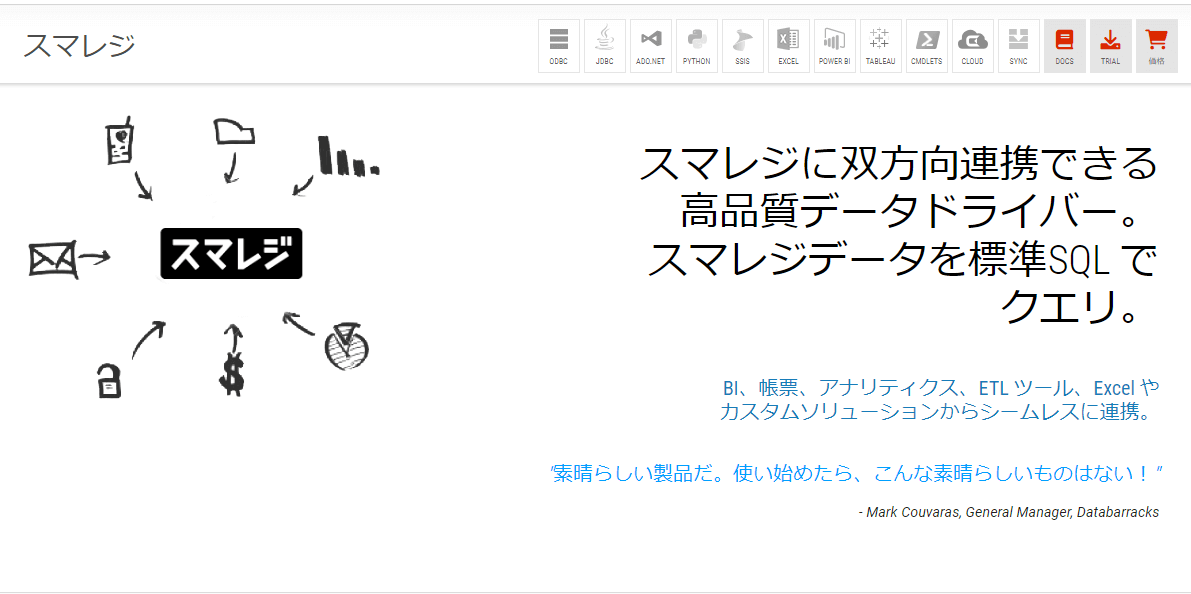Select the Cloud connectivity icon
The width and height of the screenshot is (1191, 594).
pyautogui.click(x=972, y=46)
